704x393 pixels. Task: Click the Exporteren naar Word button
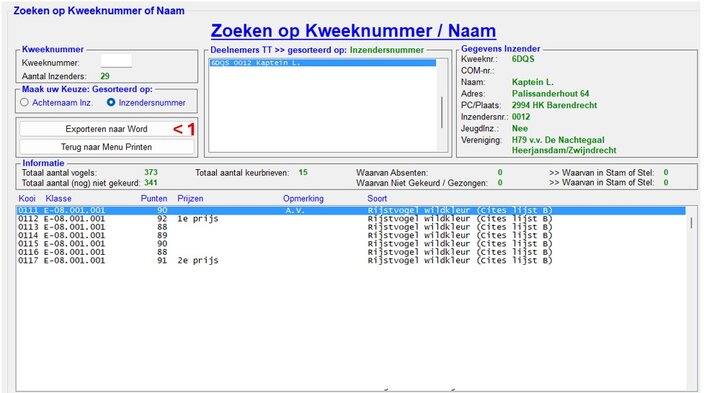point(106,129)
